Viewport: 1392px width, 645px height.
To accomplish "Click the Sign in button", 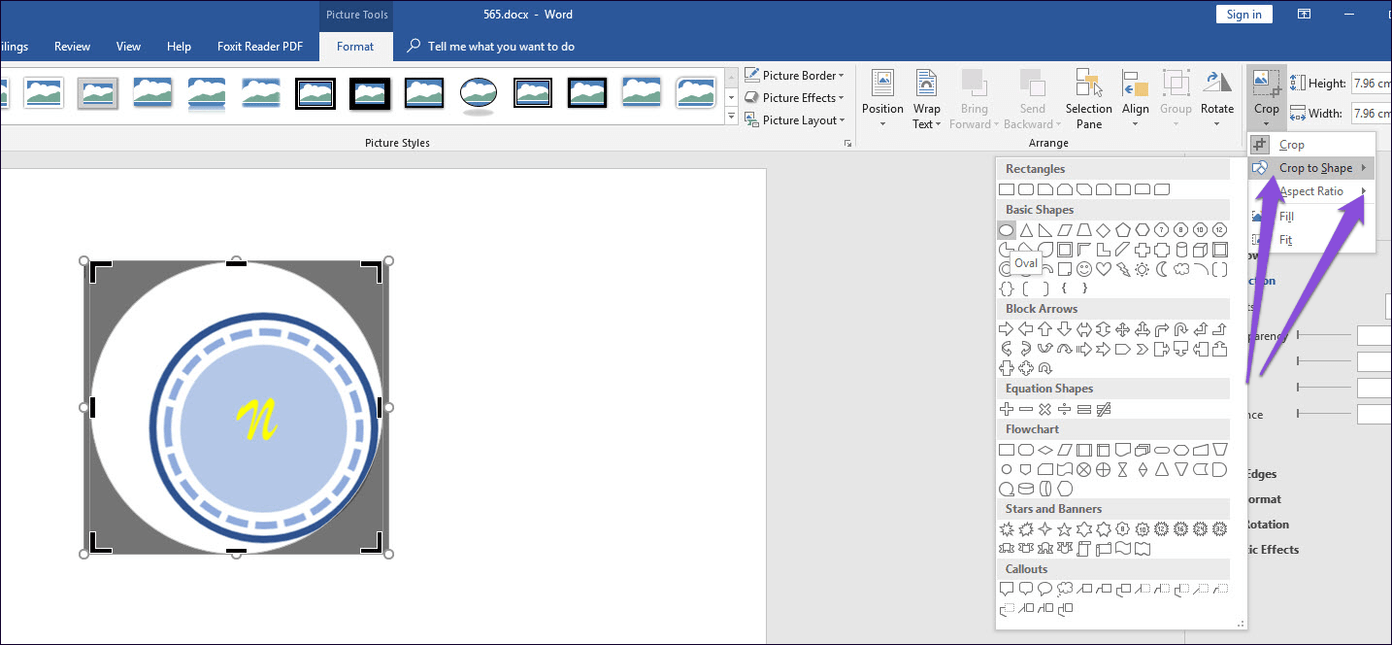I will pos(1244,14).
